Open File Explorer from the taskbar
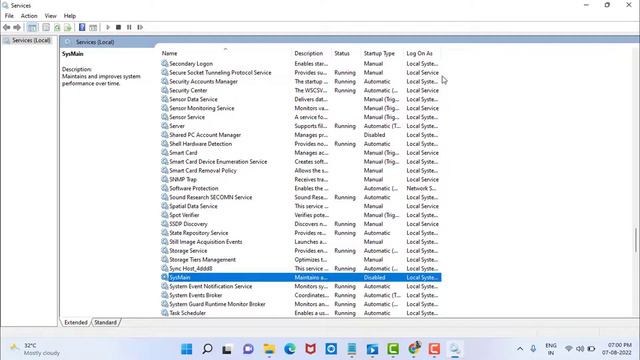This screenshot has height=360, width=640. pos(269,349)
